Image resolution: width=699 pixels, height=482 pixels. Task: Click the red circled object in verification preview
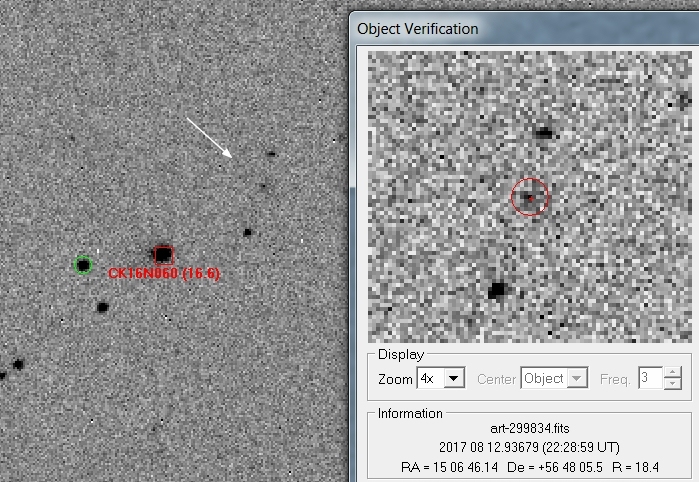530,197
